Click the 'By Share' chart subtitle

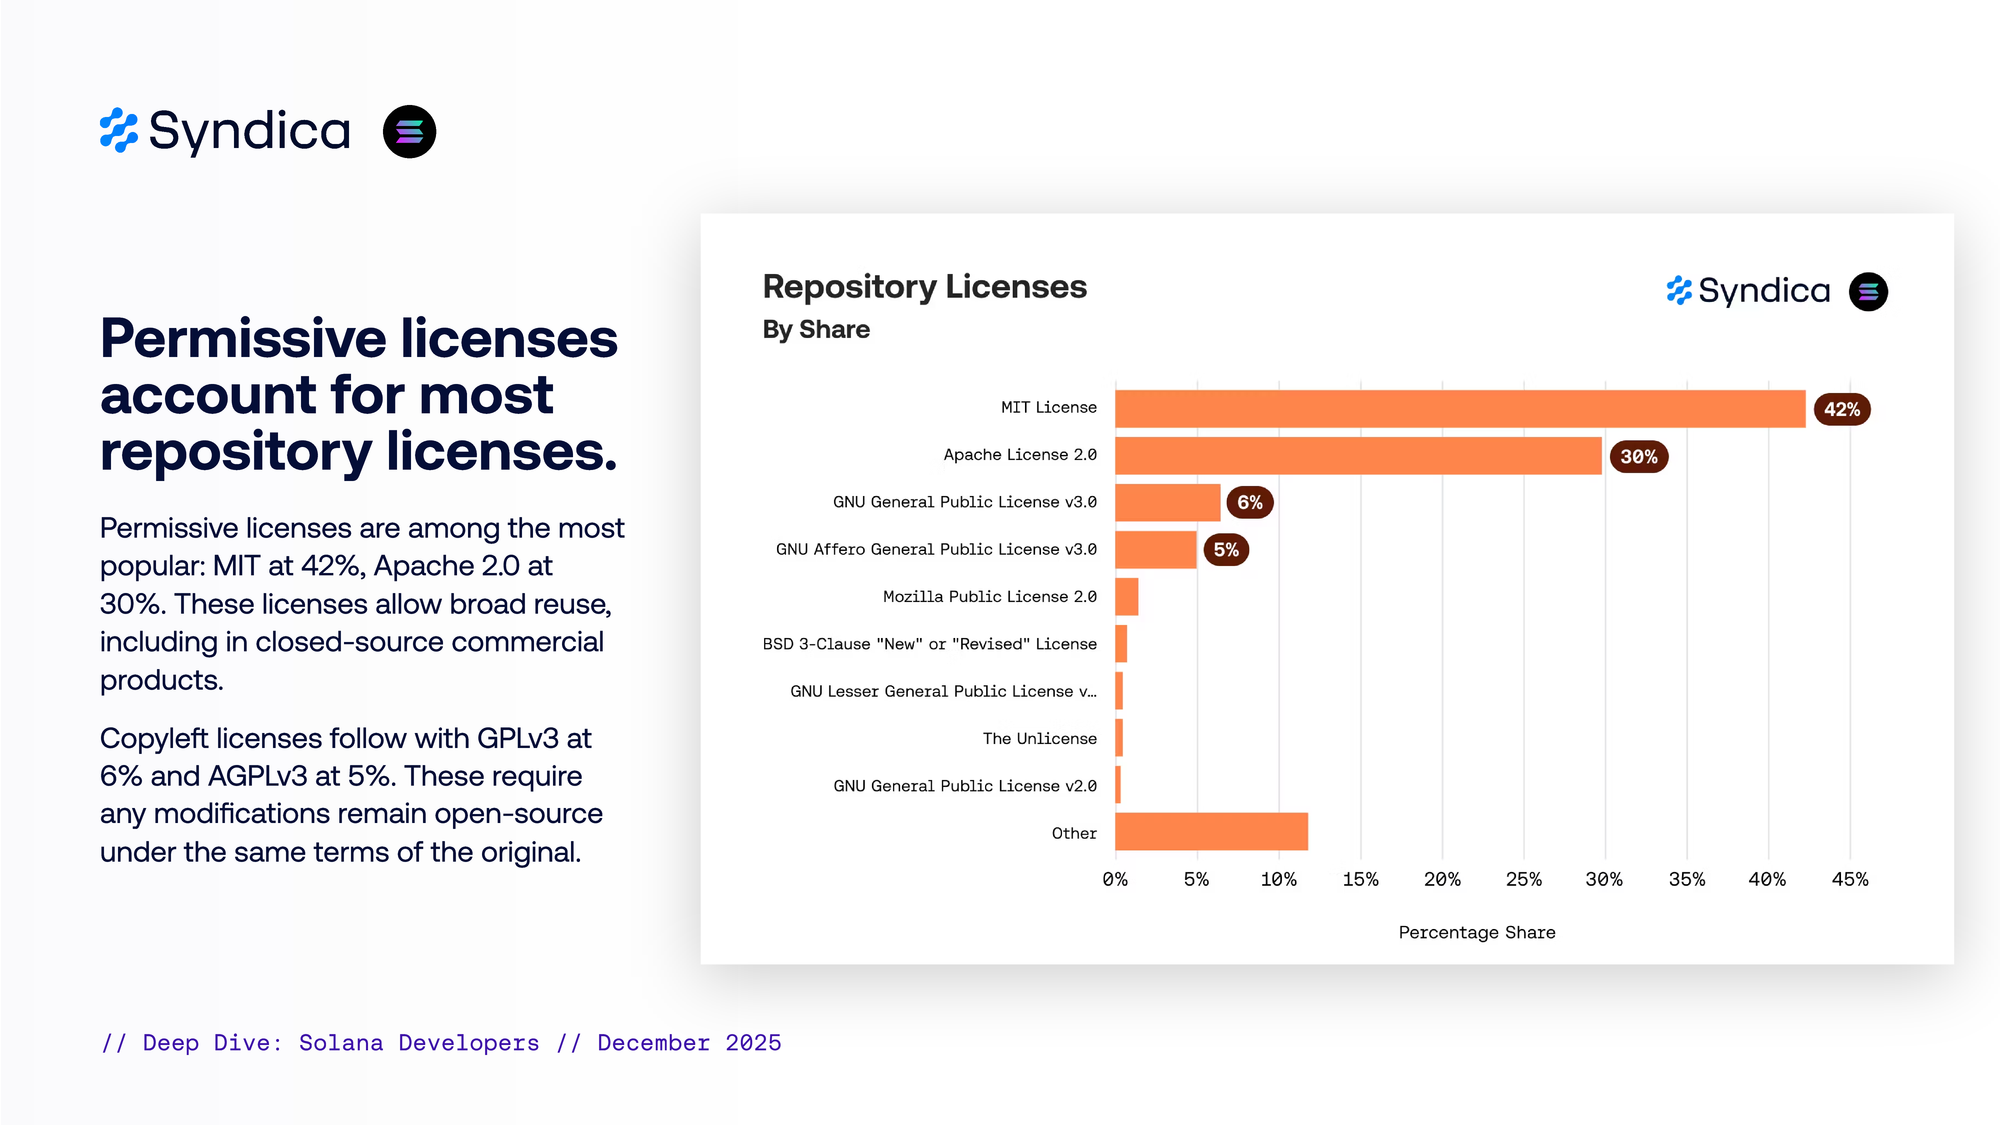(x=816, y=330)
